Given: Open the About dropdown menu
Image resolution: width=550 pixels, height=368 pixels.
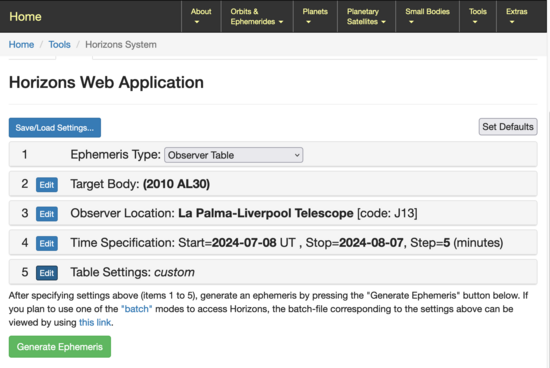Looking at the screenshot, I should pyautogui.click(x=201, y=16).
